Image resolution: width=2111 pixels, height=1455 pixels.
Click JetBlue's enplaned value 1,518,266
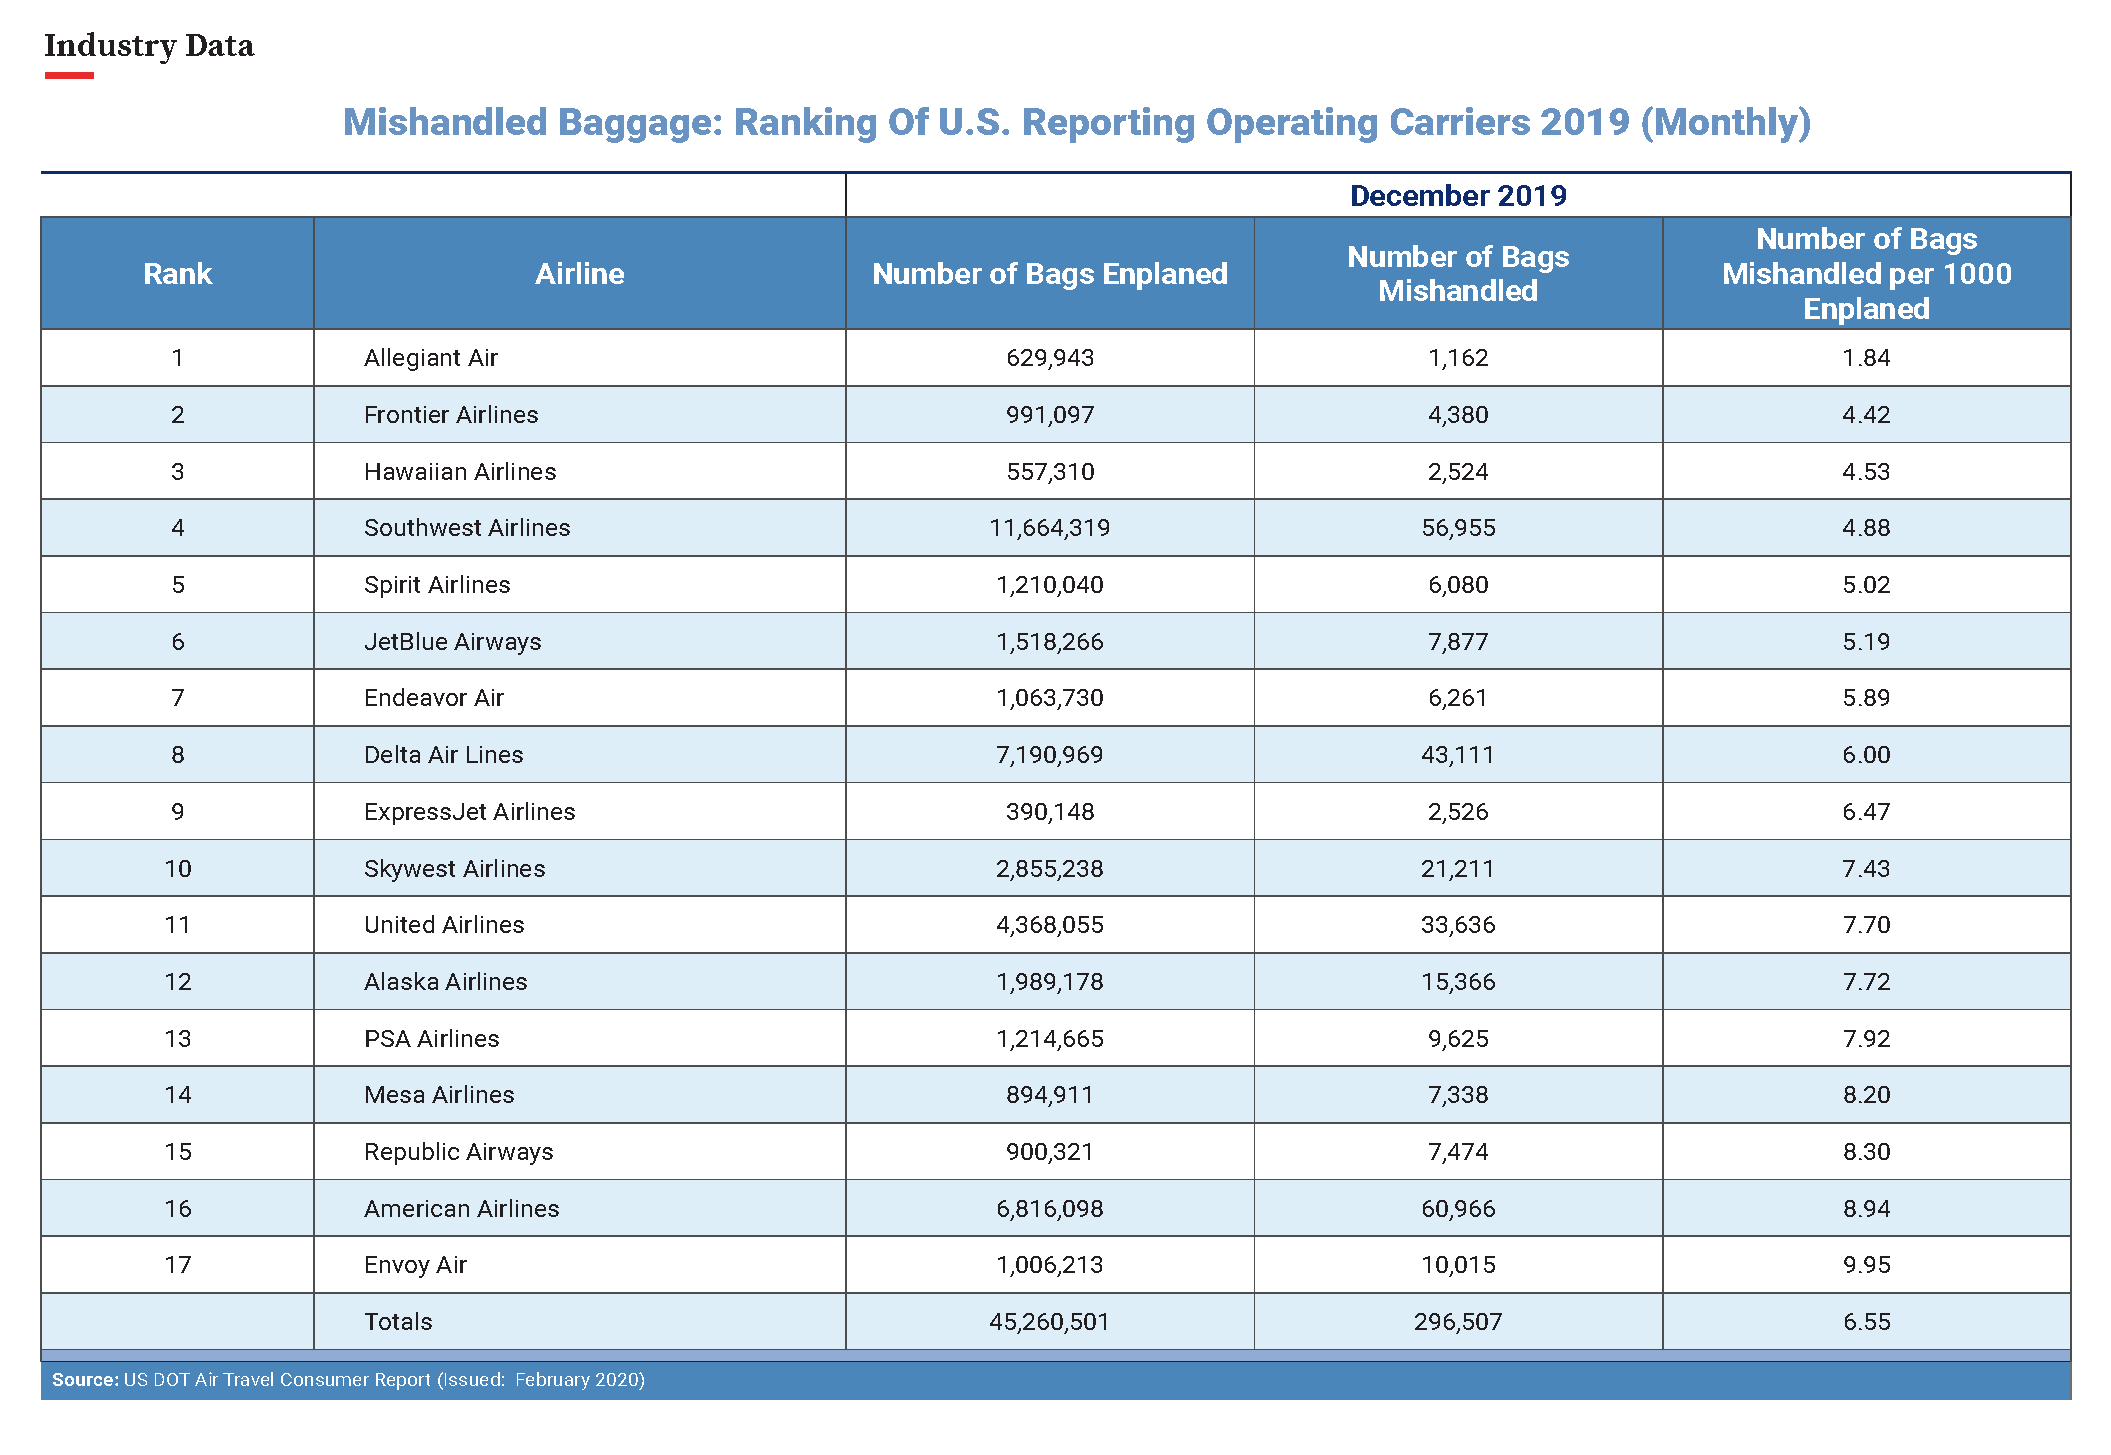pos(1050,642)
